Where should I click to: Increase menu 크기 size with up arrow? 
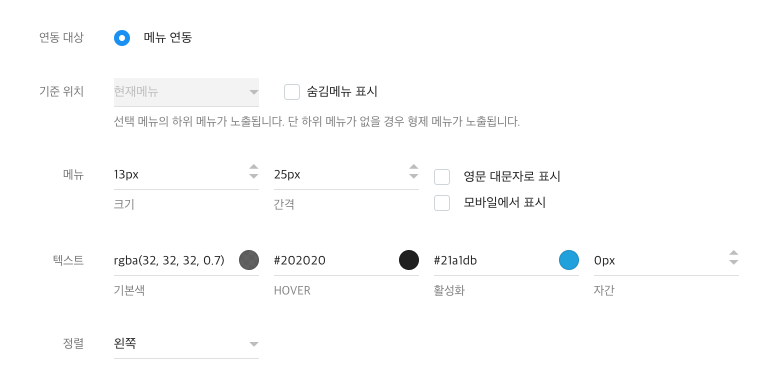point(254,167)
